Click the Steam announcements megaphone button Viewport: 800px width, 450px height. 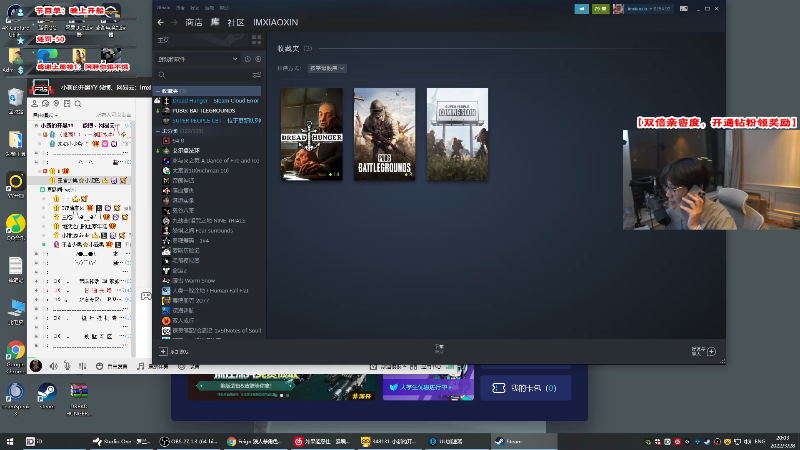click(582, 9)
